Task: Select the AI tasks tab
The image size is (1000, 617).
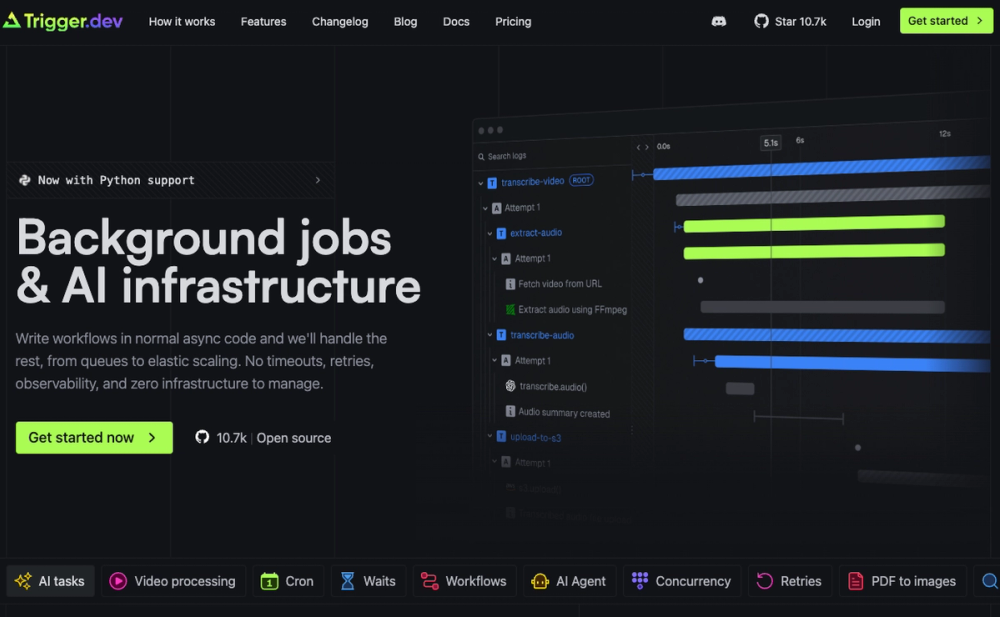Action: 50,581
